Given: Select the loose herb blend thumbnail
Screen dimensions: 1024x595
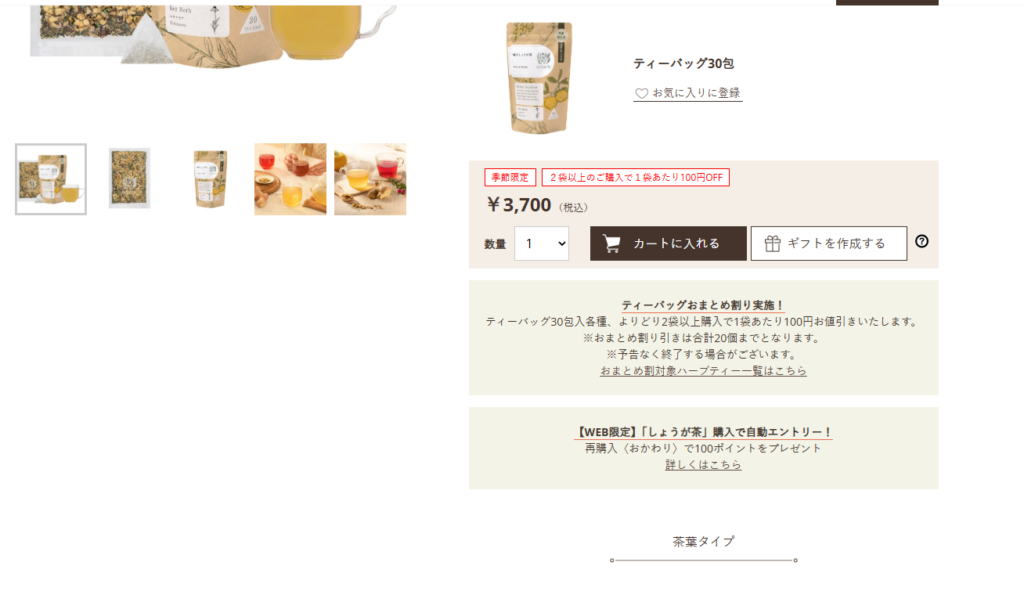Looking at the screenshot, I should pyautogui.click(x=129, y=178).
